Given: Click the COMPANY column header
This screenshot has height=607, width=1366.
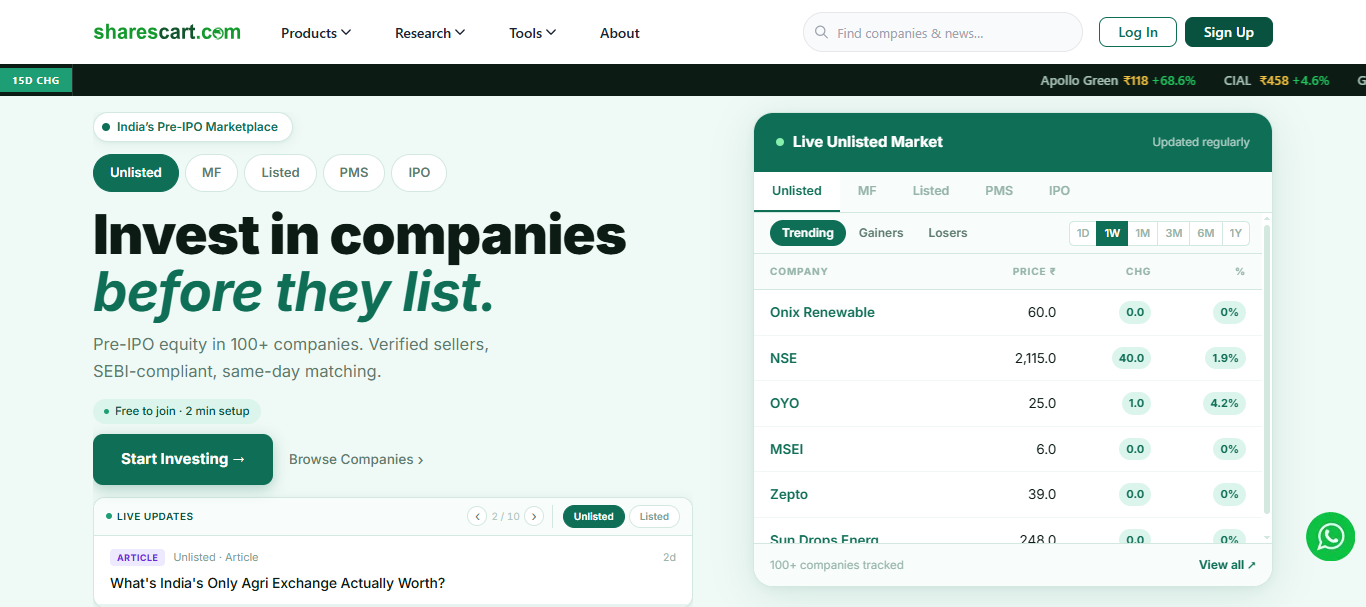Looking at the screenshot, I should pos(799,272).
